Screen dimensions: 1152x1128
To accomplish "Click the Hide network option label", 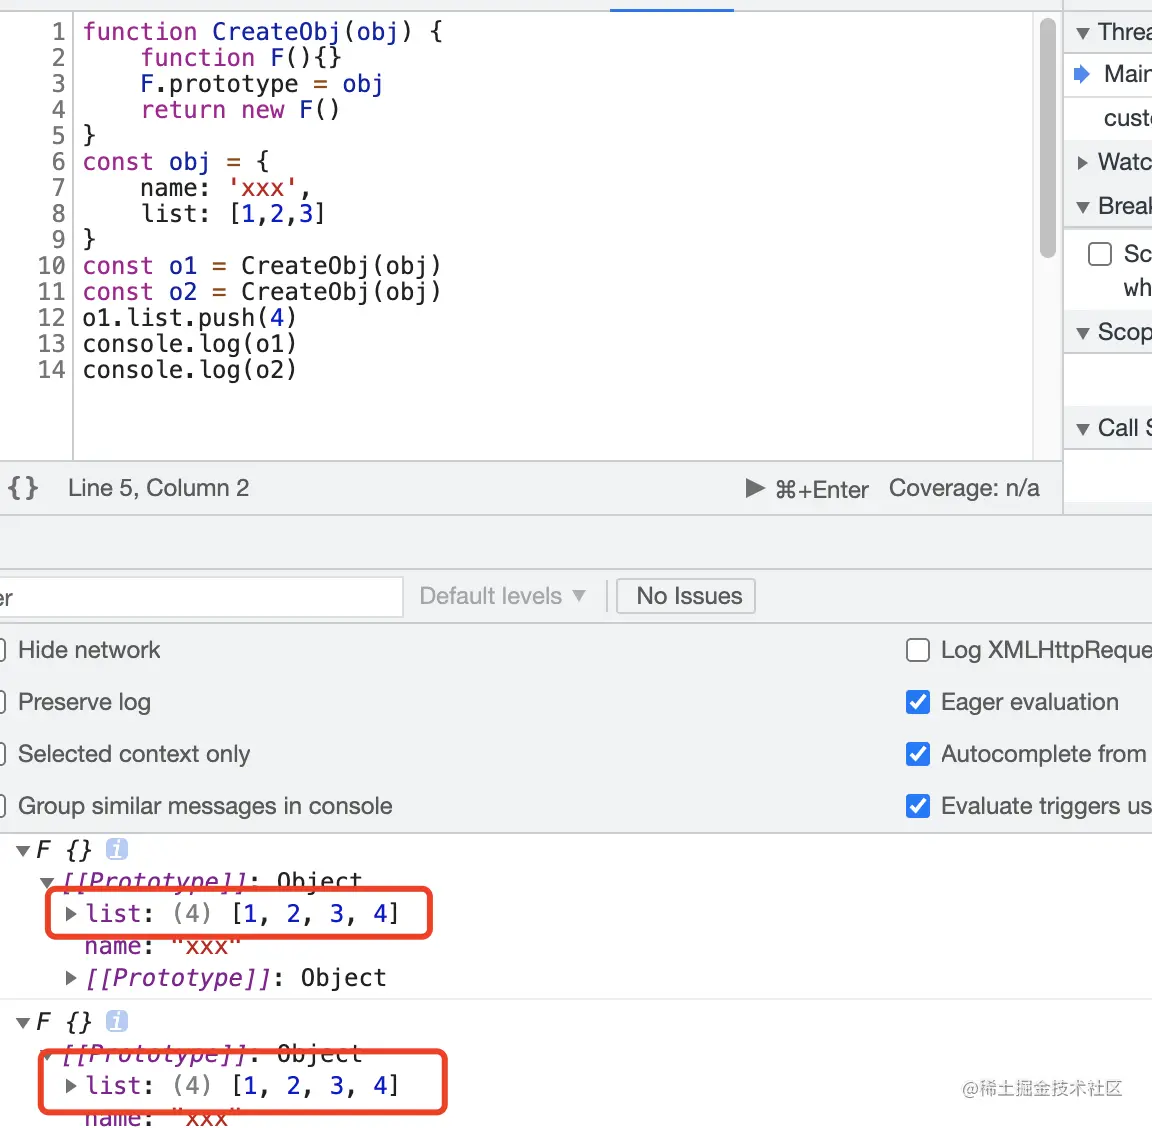I will pyautogui.click(x=89, y=650).
